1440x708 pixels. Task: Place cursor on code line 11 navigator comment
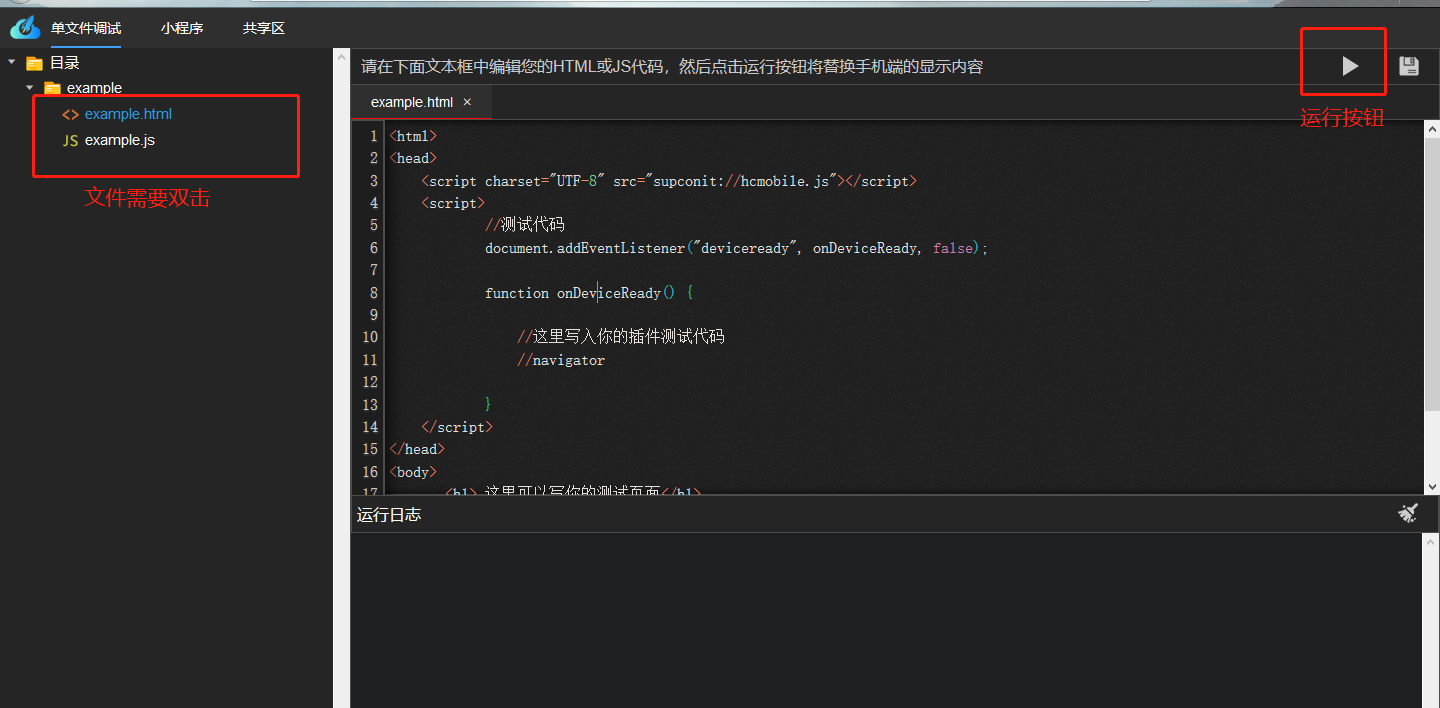[x=561, y=360]
